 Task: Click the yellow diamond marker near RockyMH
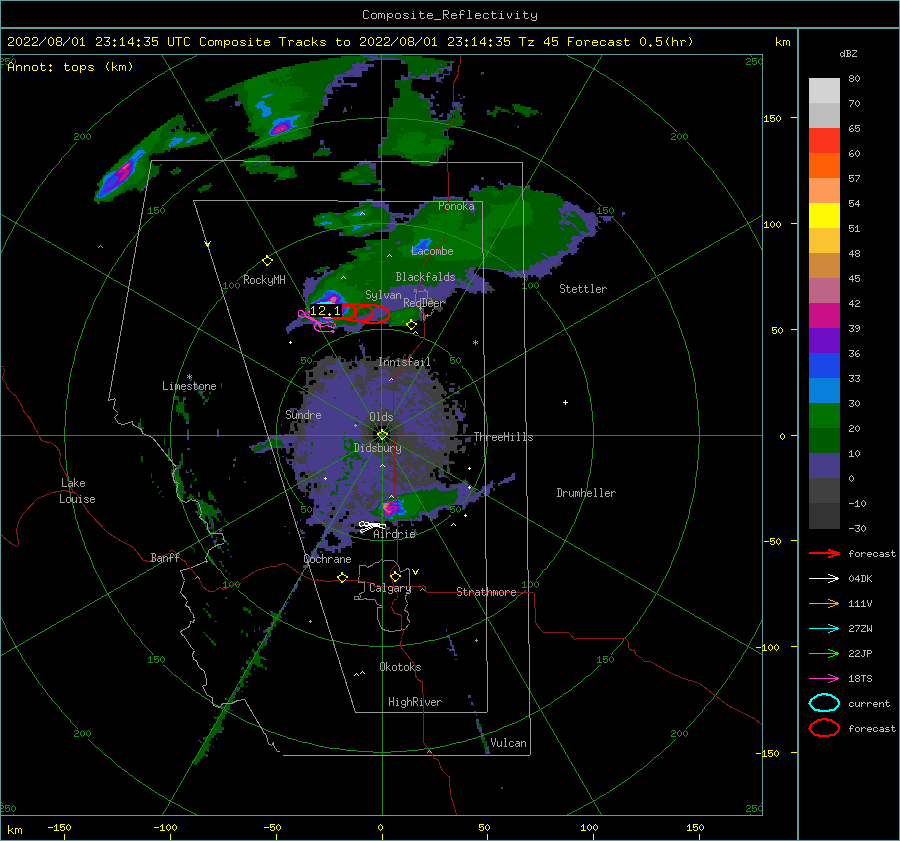(x=267, y=261)
